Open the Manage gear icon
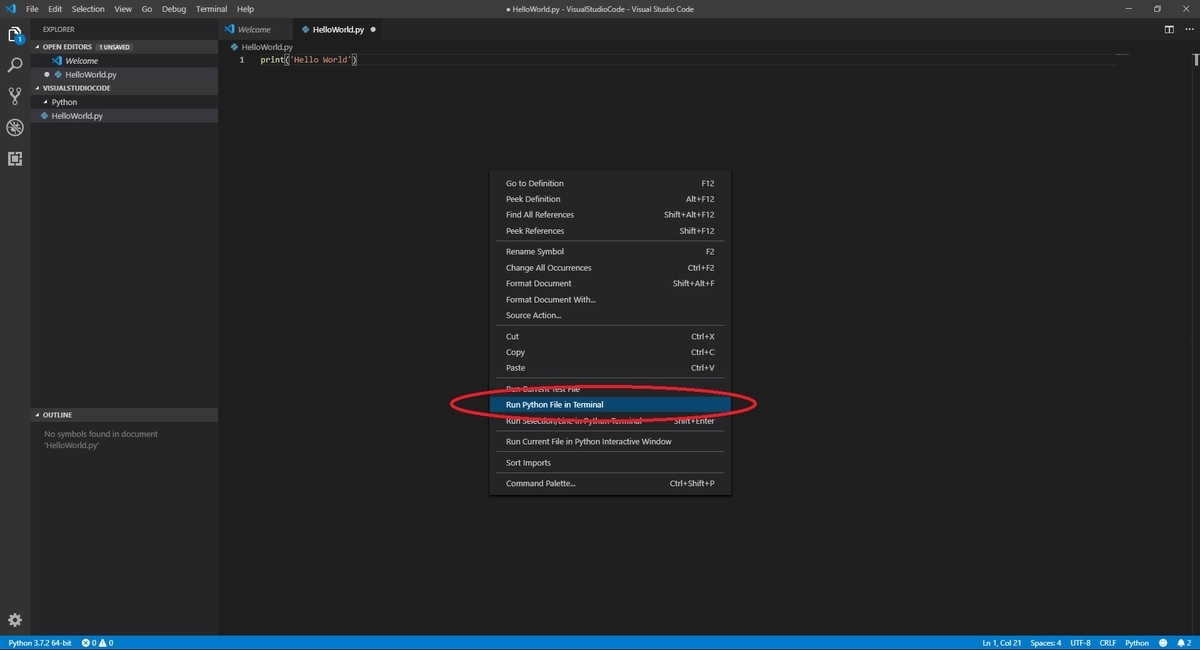The image size is (1200, 650). coord(15,620)
